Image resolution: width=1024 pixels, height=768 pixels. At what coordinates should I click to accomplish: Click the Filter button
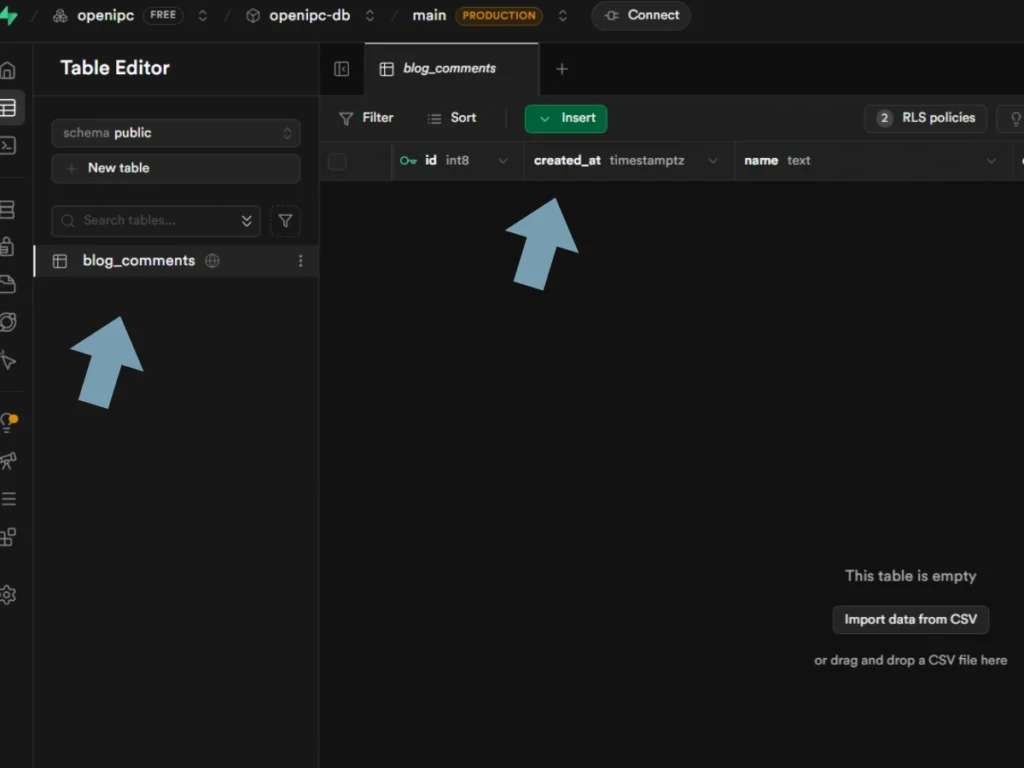pyautogui.click(x=366, y=118)
